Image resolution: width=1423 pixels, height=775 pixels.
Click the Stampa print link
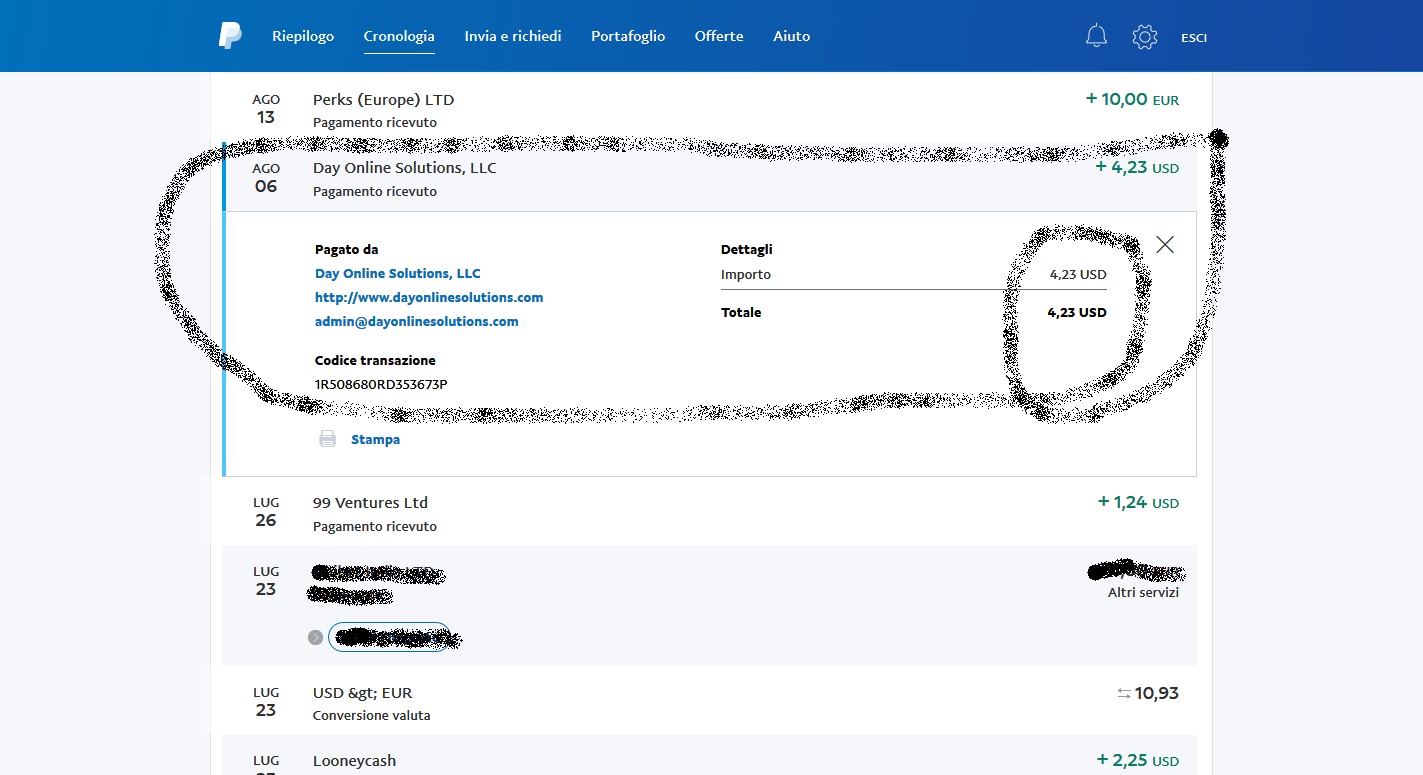point(375,439)
